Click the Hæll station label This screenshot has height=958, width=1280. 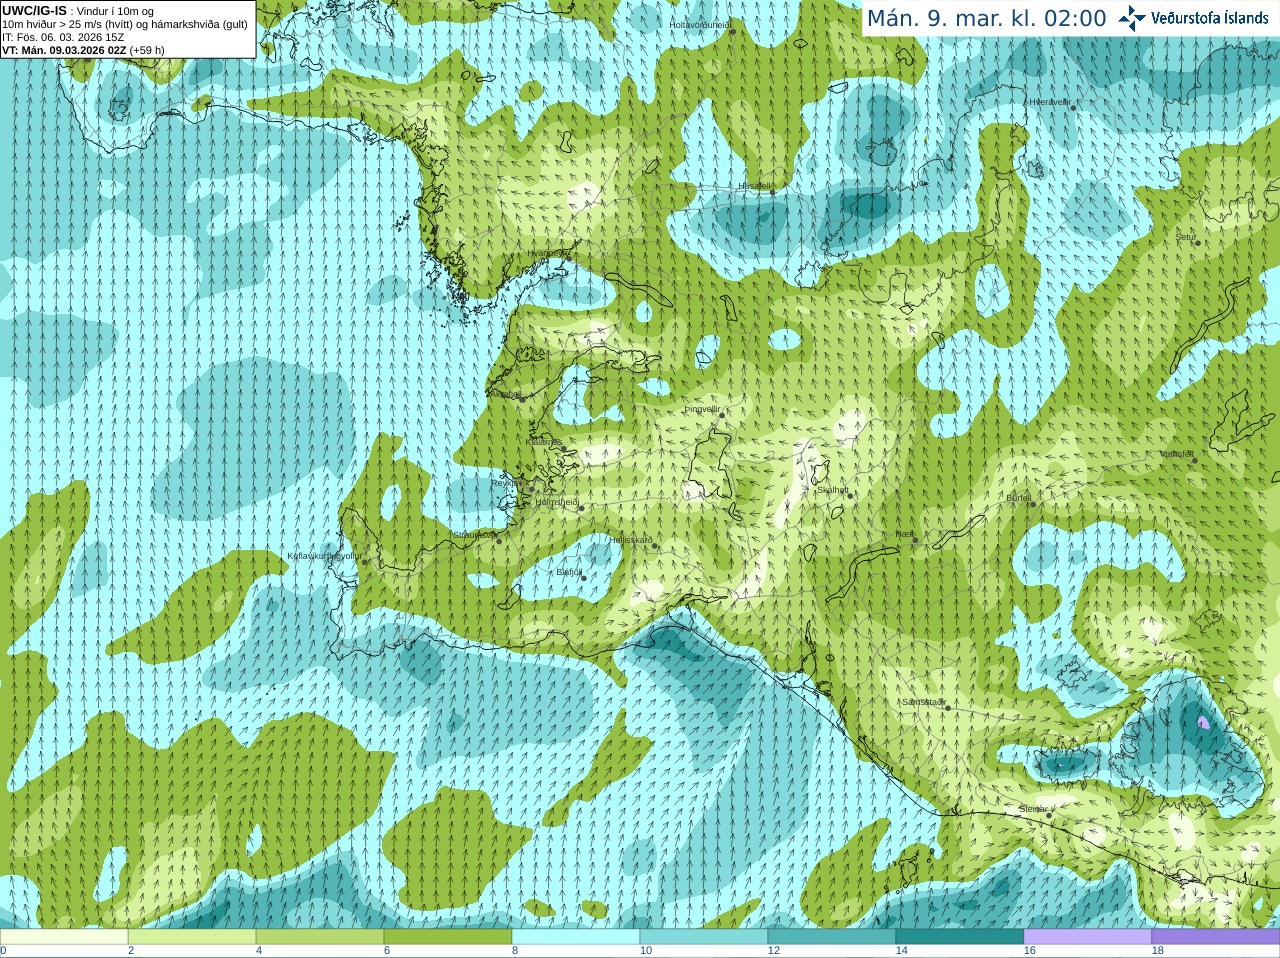point(905,534)
